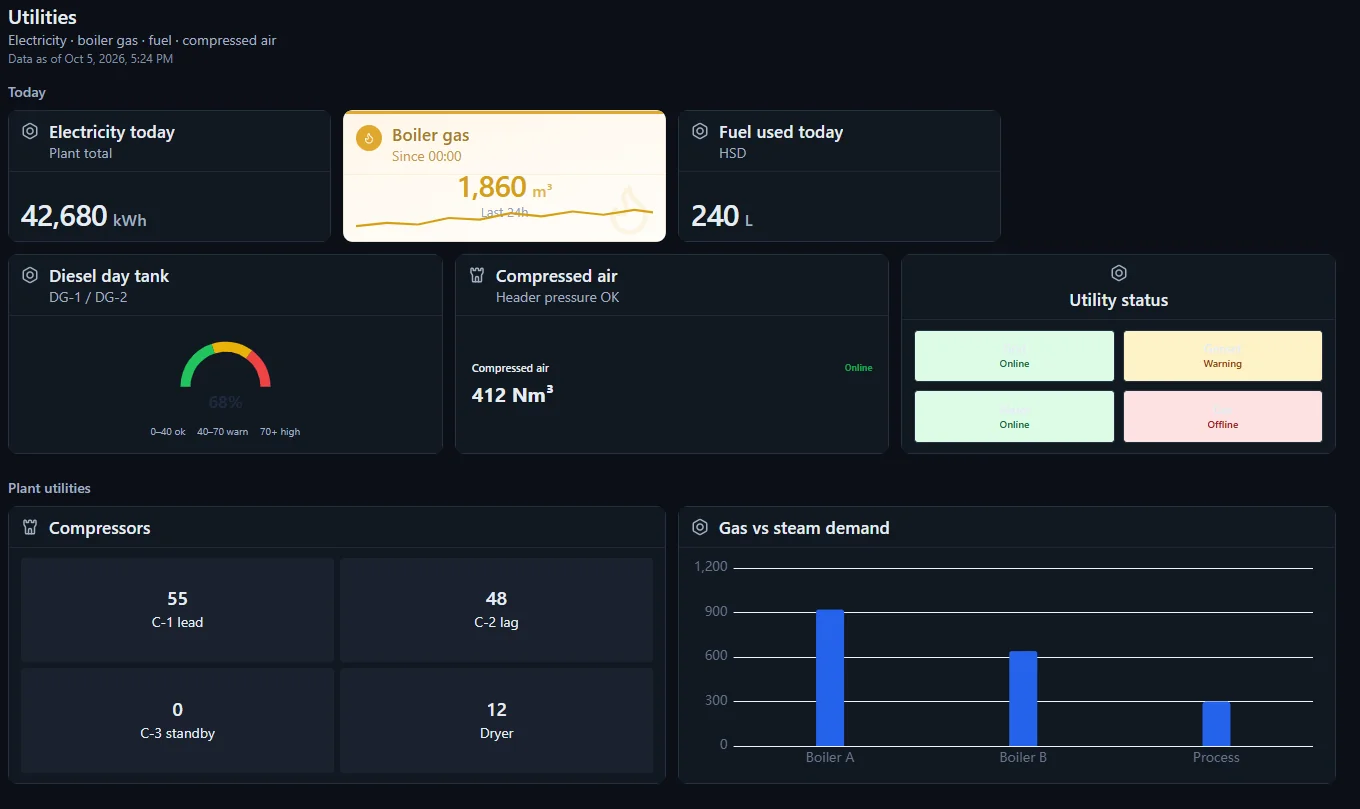Click the "40–70 warn" gauge legend
Screen dimensions: 1360x809
pyautogui.click(x=223, y=432)
